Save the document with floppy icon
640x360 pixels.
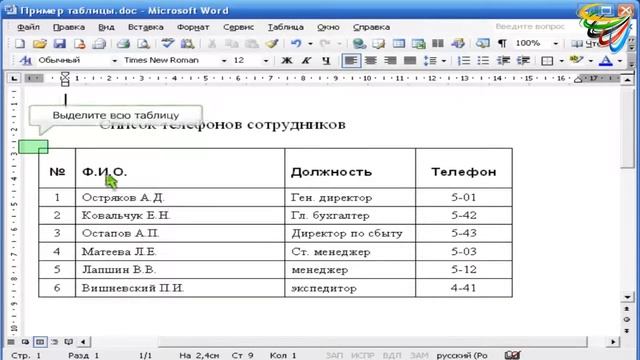click(x=60, y=43)
